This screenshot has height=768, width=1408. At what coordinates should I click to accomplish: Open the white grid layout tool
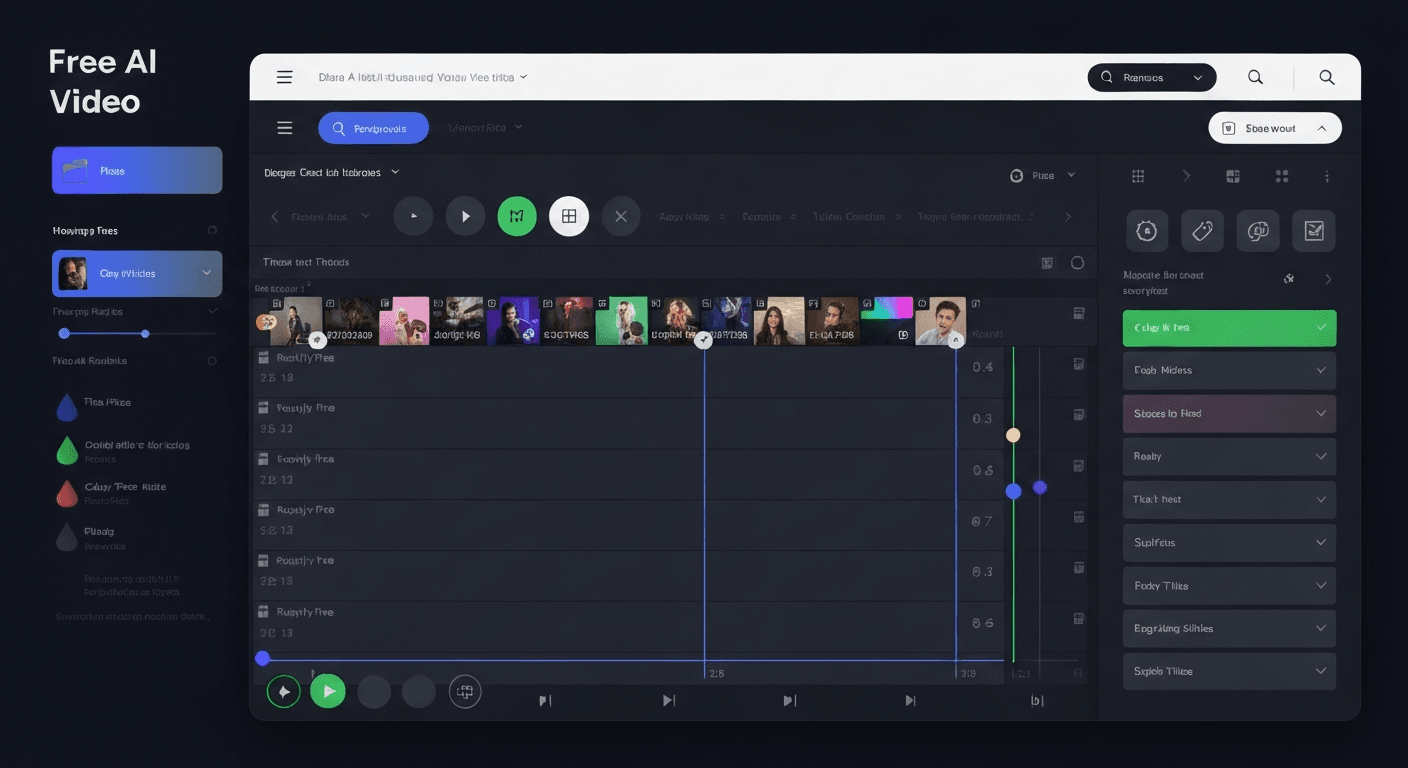click(x=569, y=215)
